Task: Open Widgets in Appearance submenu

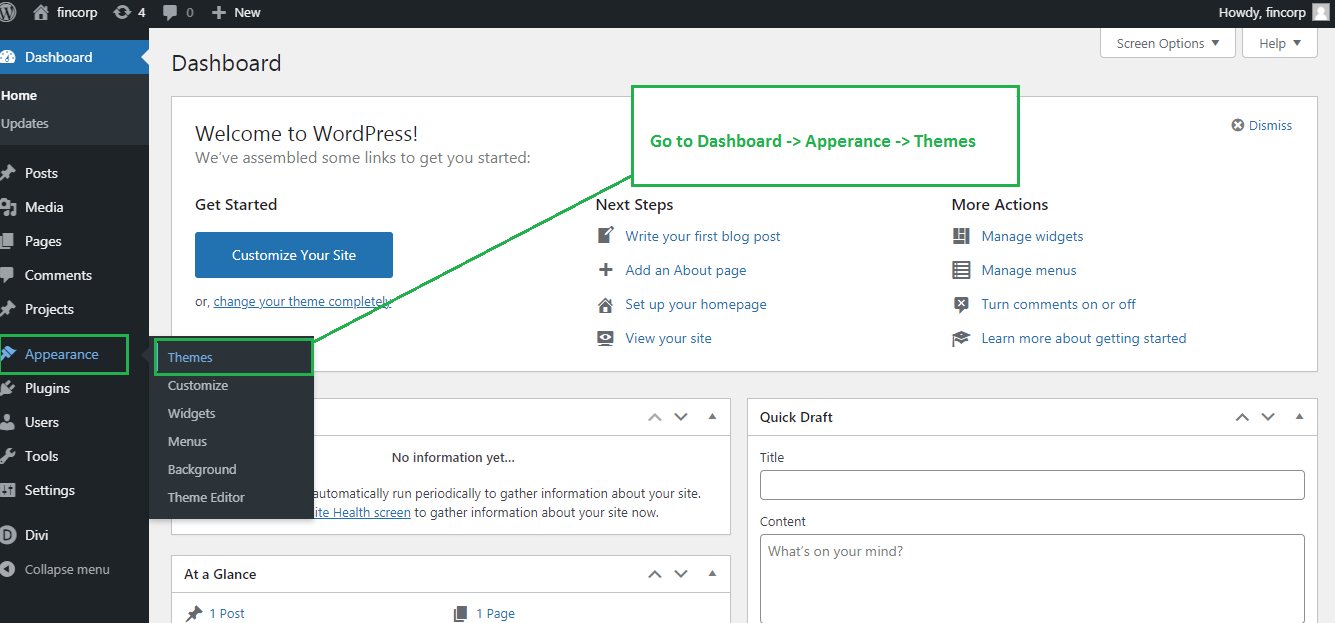Action: tap(192, 413)
